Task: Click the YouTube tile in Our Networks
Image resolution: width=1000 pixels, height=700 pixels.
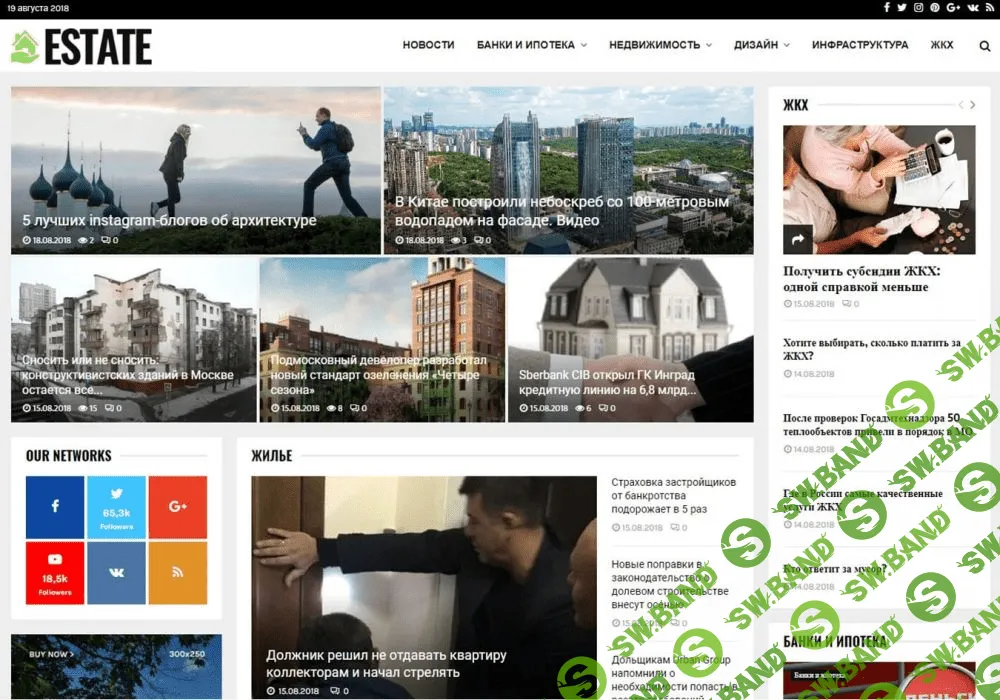Action: click(55, 573)
